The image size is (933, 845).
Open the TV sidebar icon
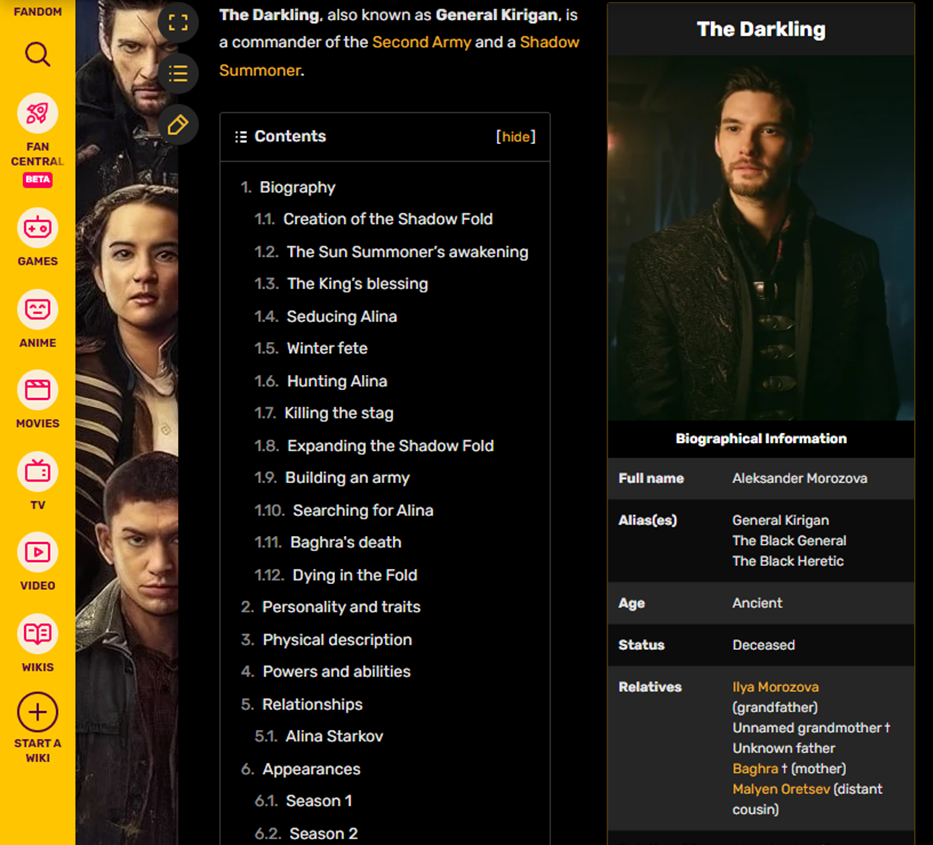pos(37,471)
